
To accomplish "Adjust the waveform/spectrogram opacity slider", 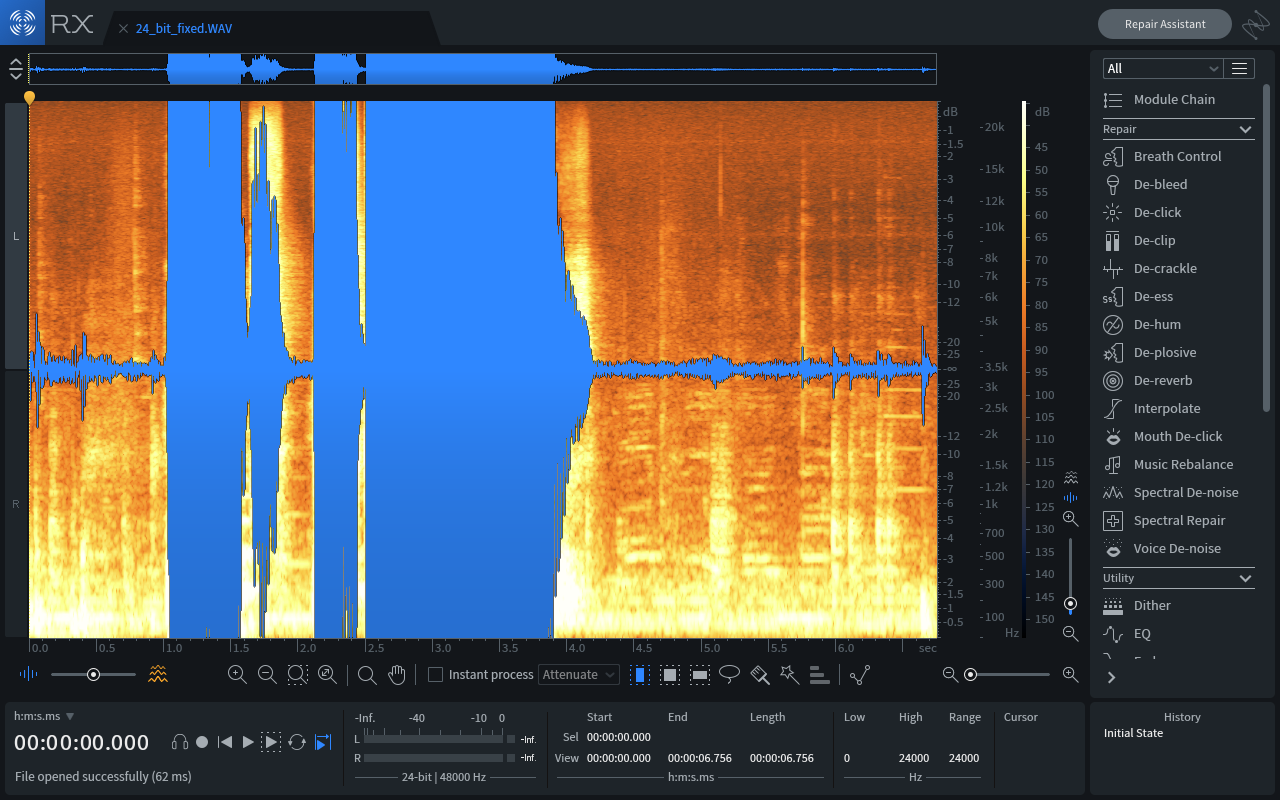I will pyautogui.click(x=93, y=675).
